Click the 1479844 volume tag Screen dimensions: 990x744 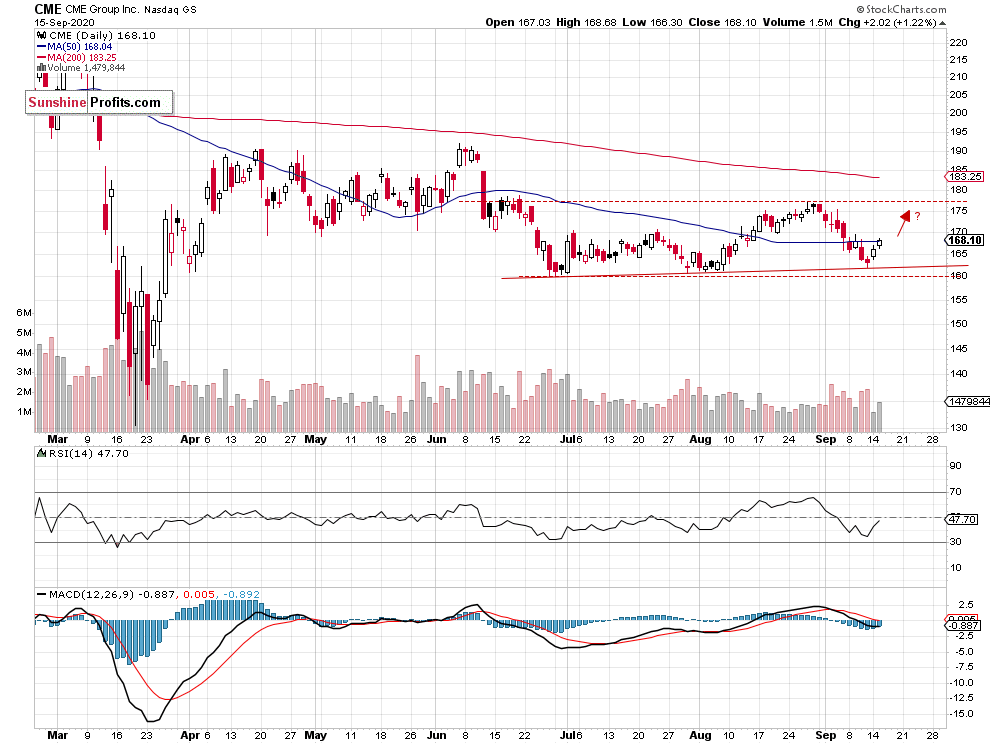pos(967,402)
